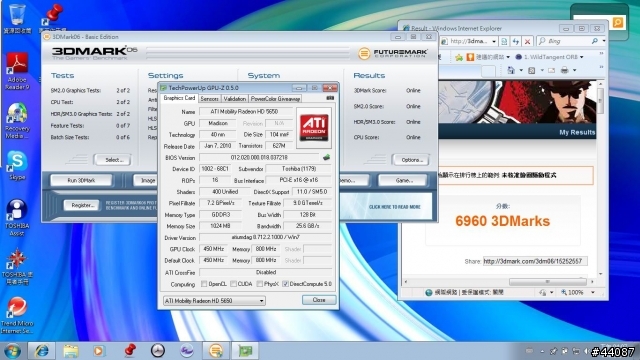
Task: Expand the WildTangent ORB favorites dropdown
Action: tap(581, 57)
